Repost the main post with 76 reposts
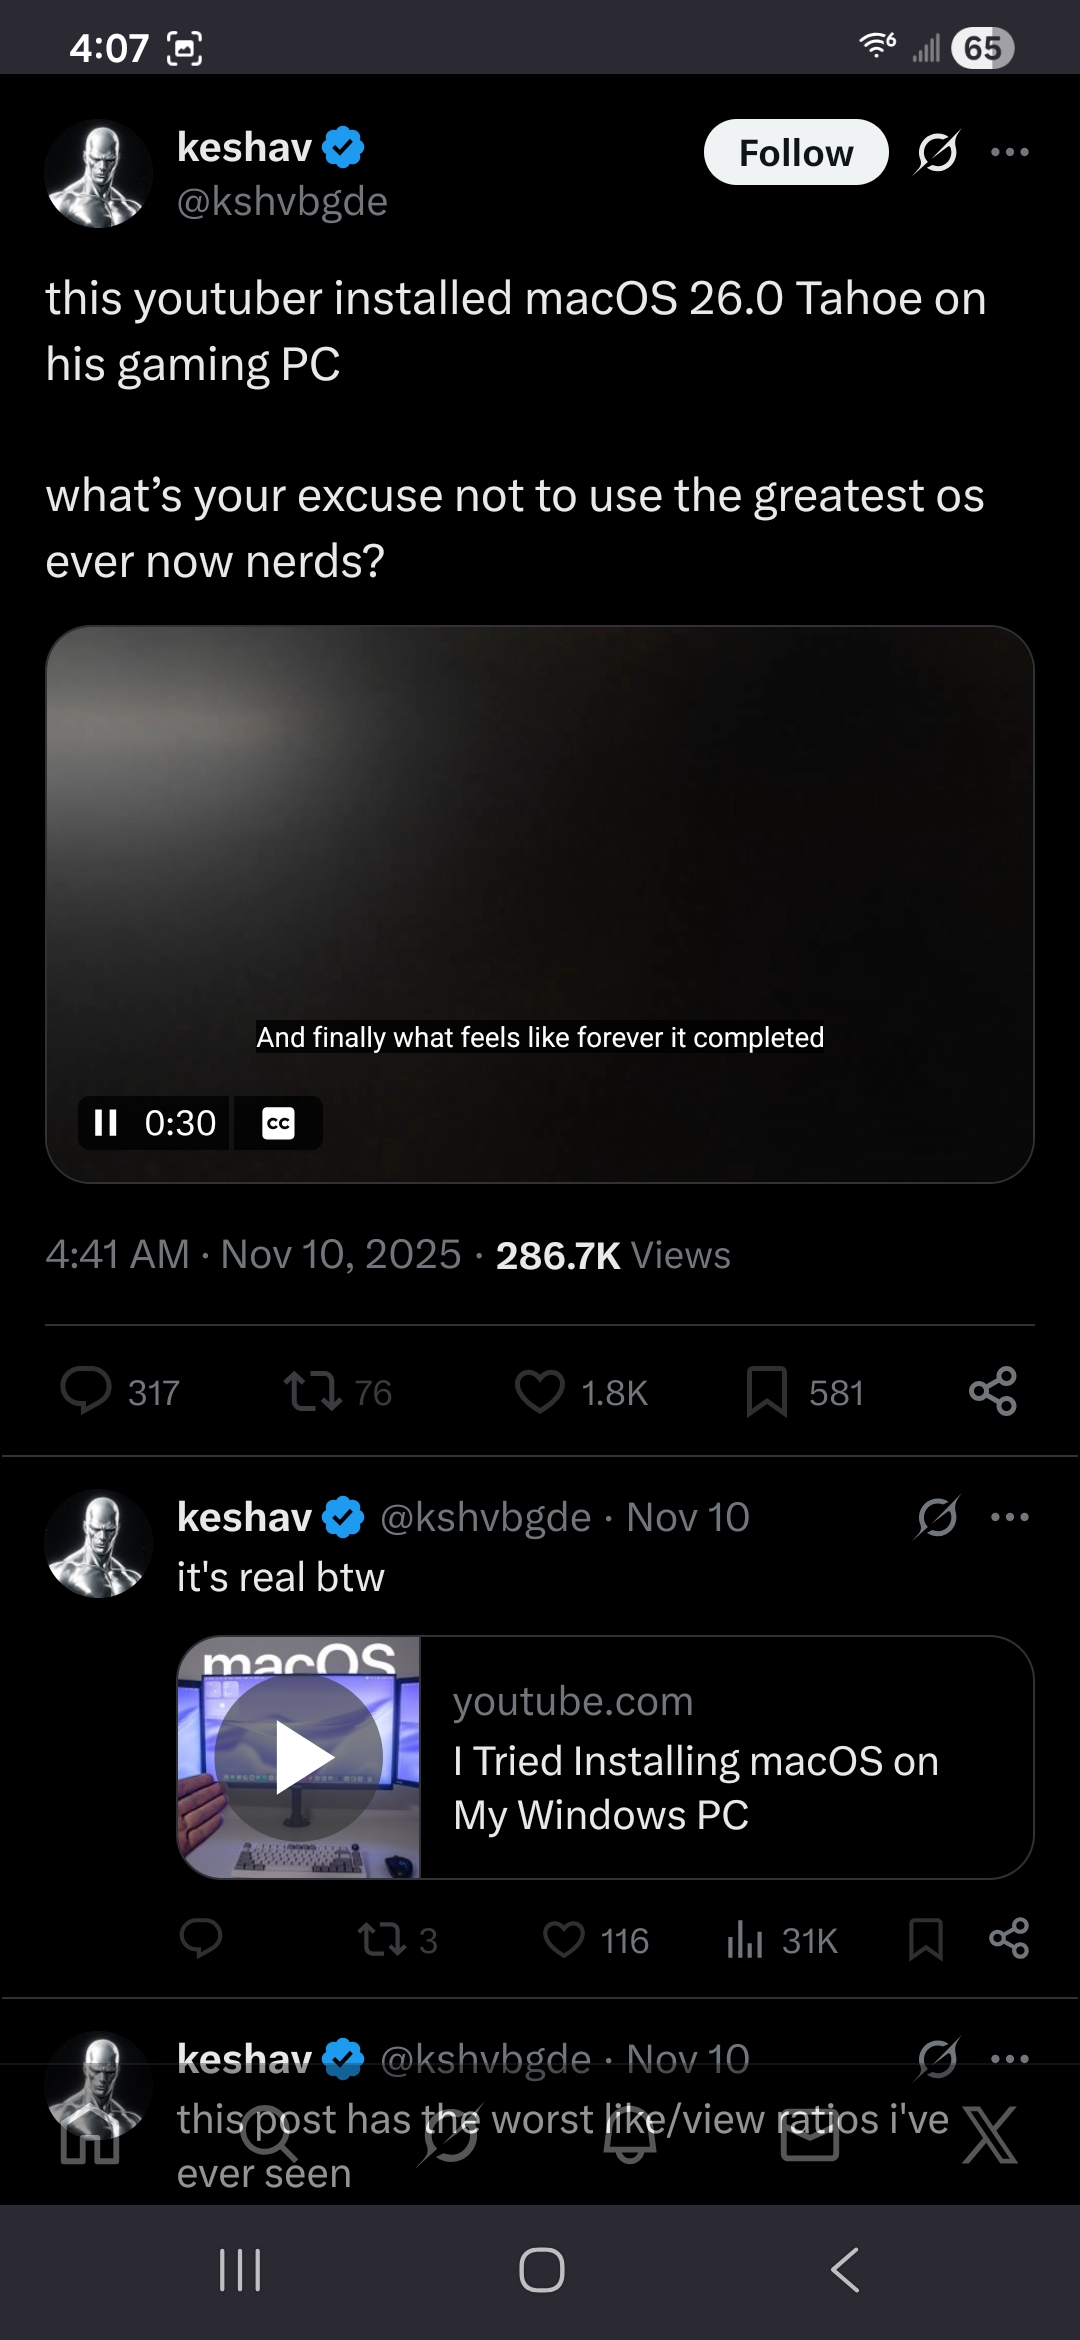This screenshot has height=2340, width=1080. click(313, 1391)
